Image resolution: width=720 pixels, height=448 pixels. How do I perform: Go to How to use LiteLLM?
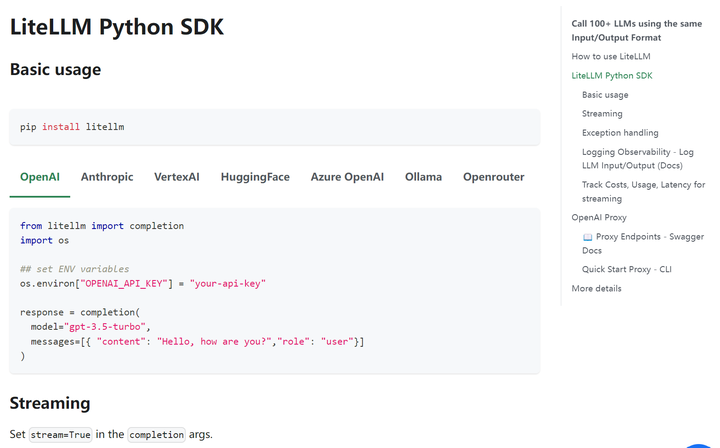click(x=610, y=57)
